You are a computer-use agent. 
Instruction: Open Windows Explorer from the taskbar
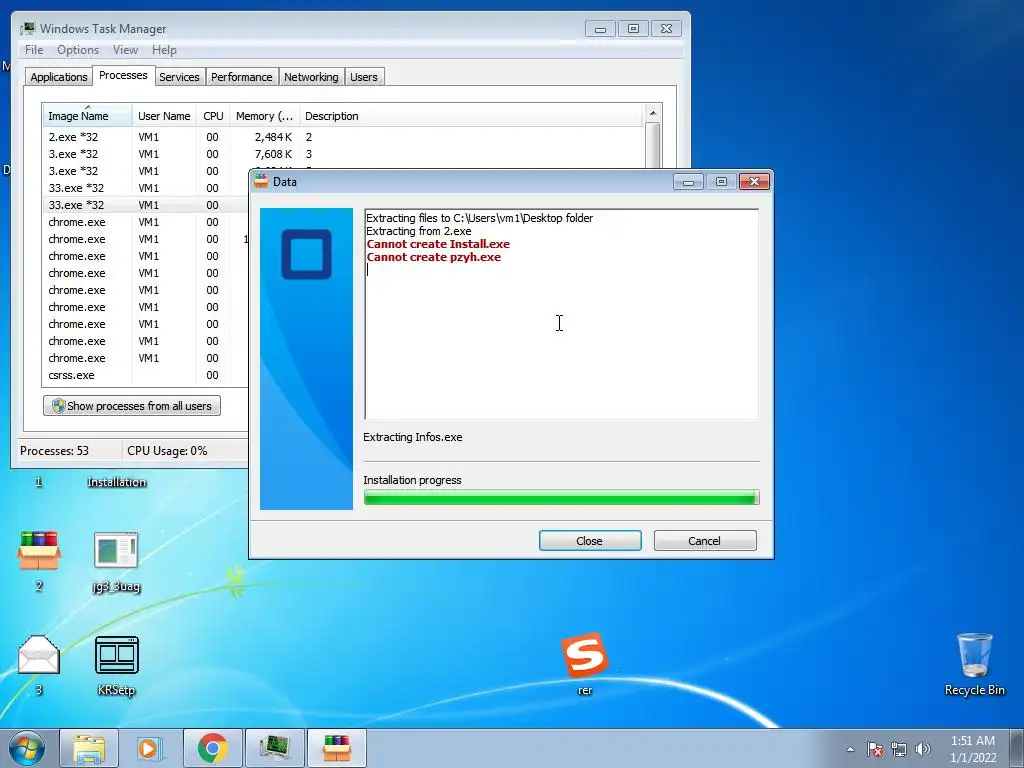[89, 748]
